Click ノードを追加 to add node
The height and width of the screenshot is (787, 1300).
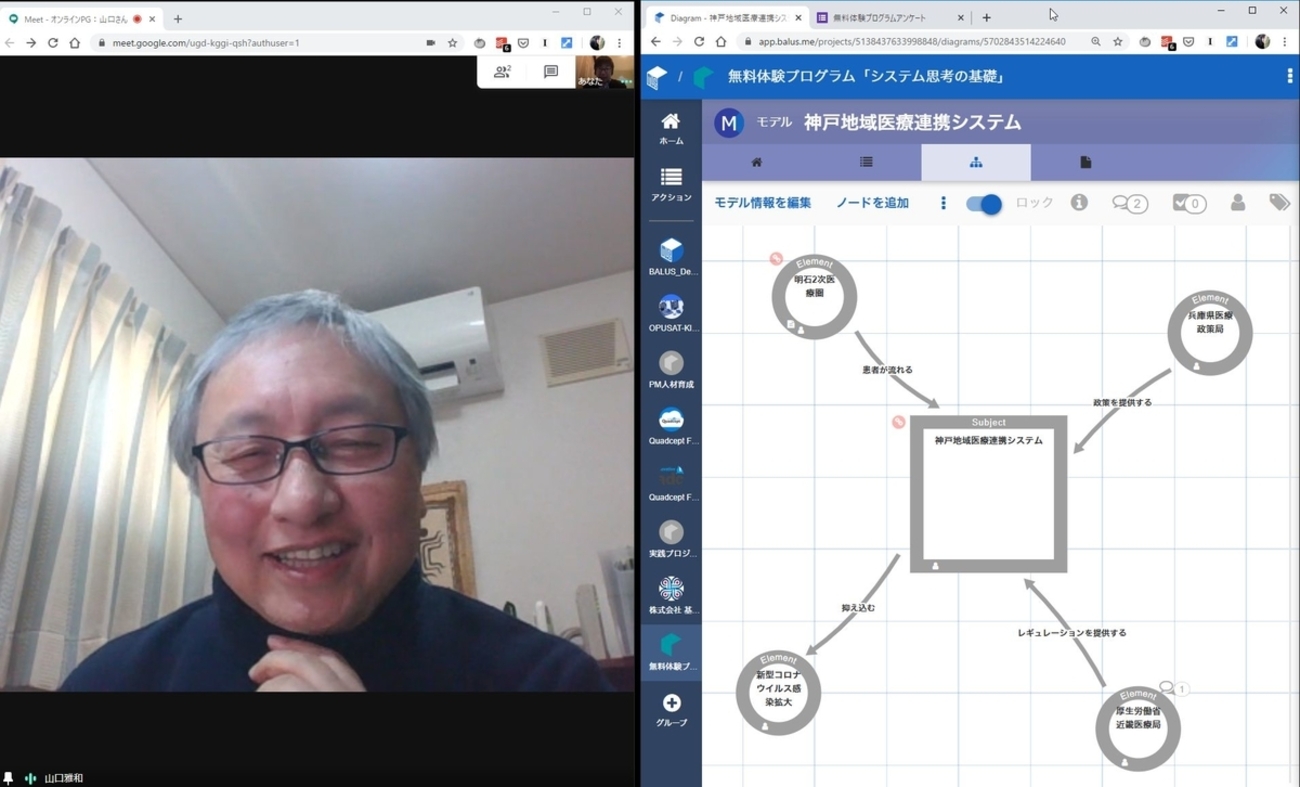point(872,203)
